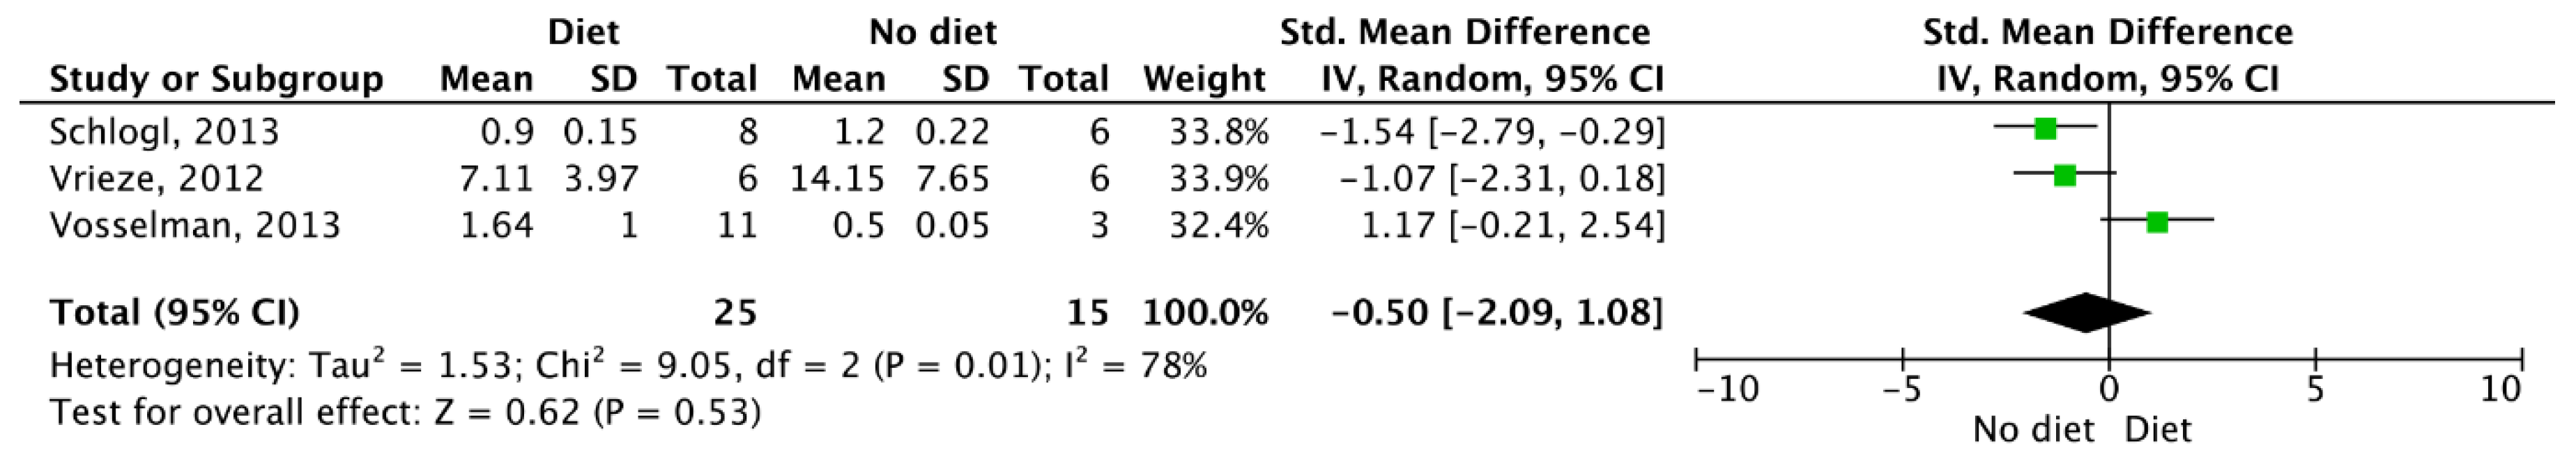Click the Heterogeneity statistics line
The image size is (2576, 464).
629,365
